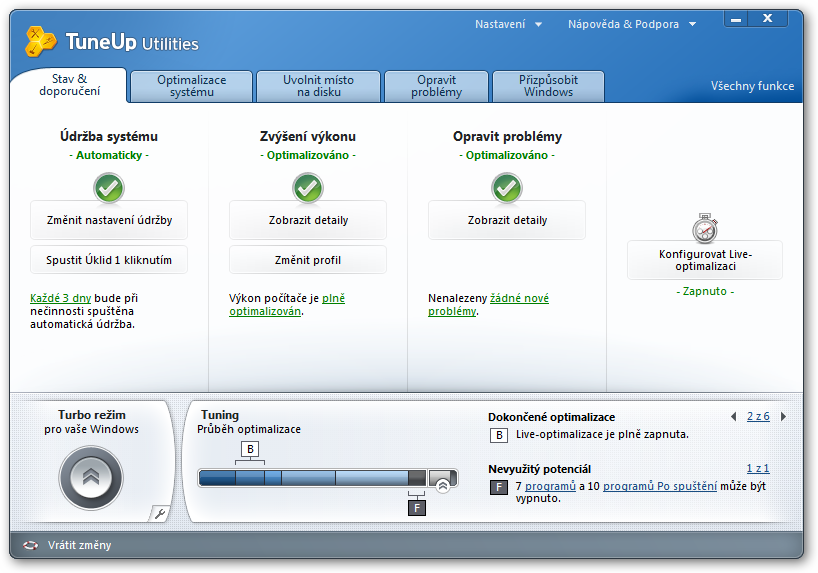Click Změnit nastavení údržby button

(109, 220)
